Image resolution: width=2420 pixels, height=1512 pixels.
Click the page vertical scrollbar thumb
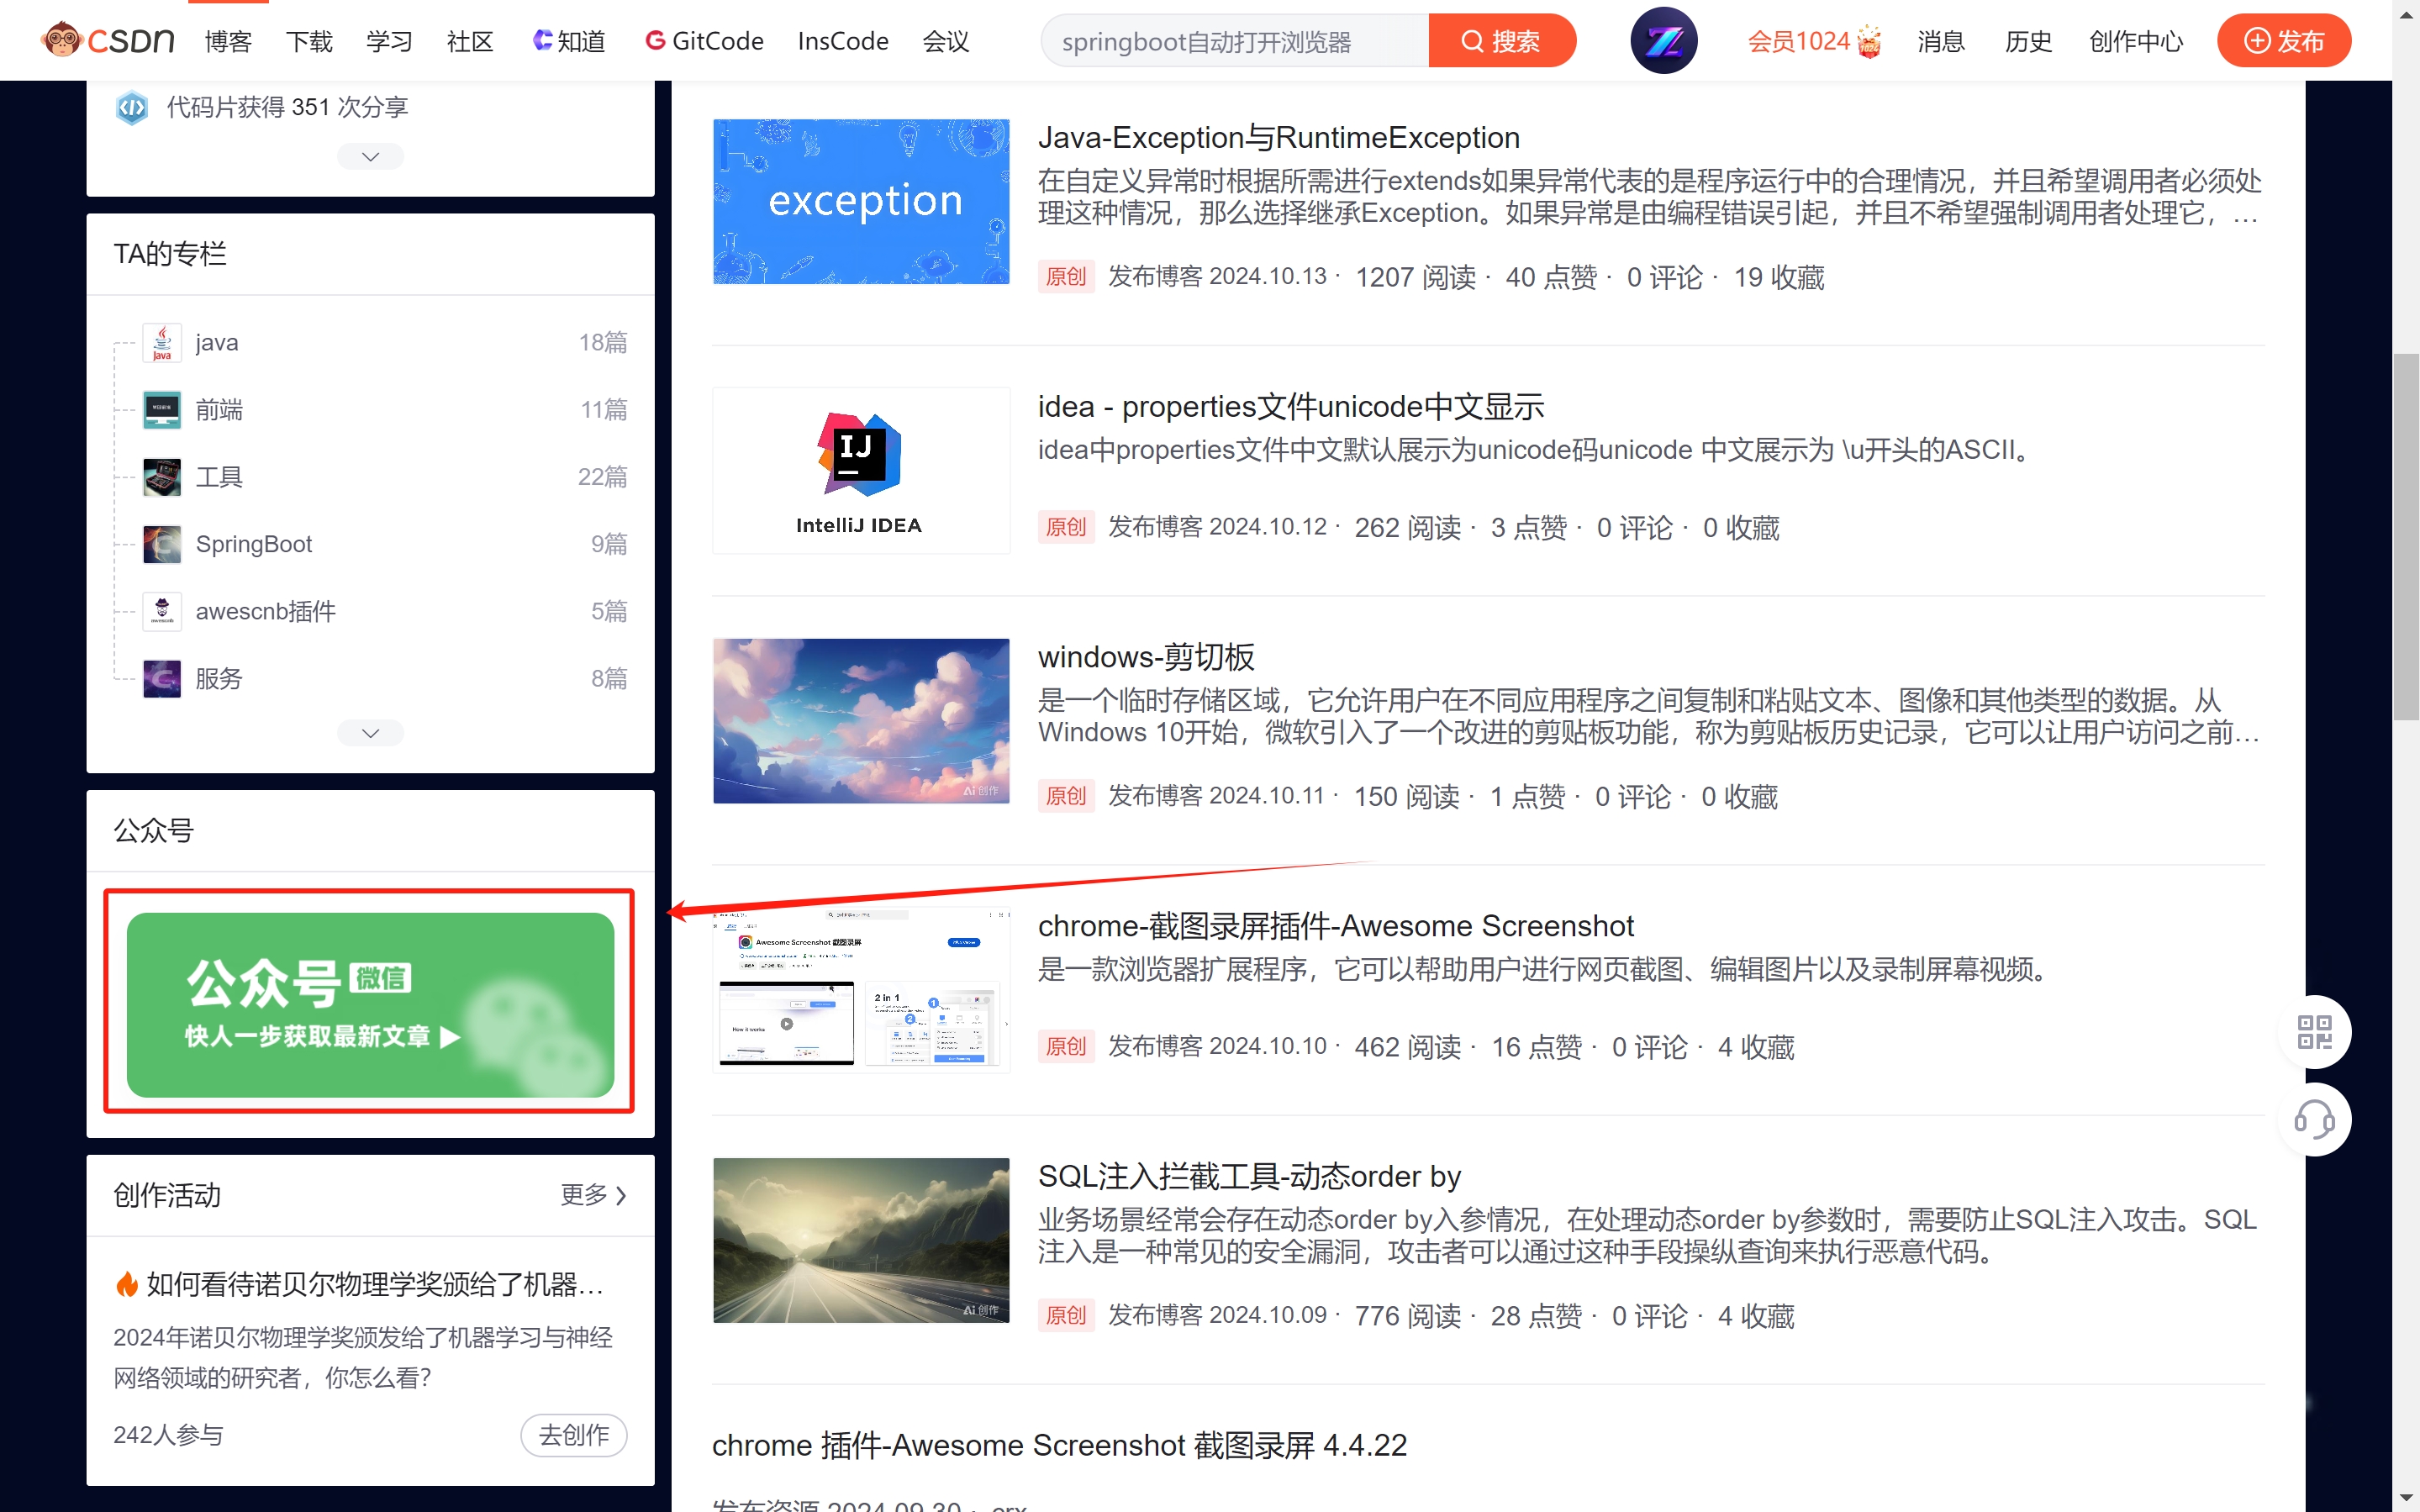coord(2405,536)
